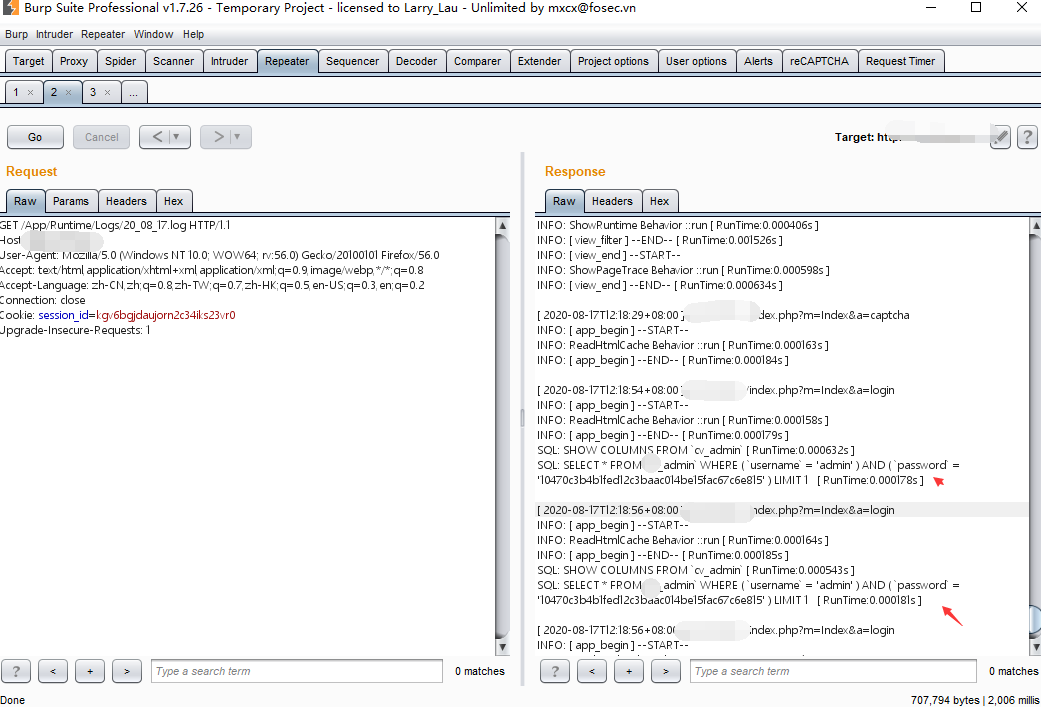The height and width of the screenshot is (707, 1041).
Task: Open the Intruder menu
Action: (54, 35)
